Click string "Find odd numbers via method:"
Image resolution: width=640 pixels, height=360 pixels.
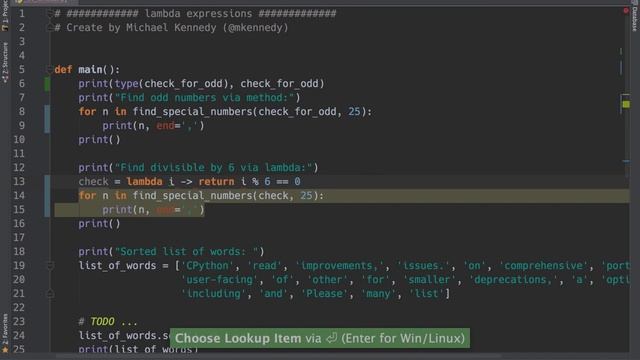coord(204,98)
